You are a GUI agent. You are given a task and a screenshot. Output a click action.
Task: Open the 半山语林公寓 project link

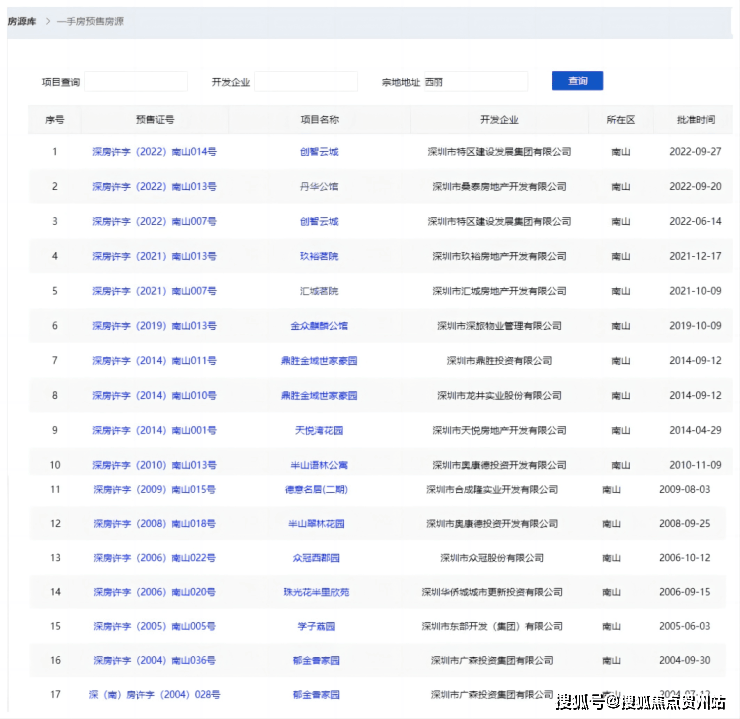pos(319,465)
